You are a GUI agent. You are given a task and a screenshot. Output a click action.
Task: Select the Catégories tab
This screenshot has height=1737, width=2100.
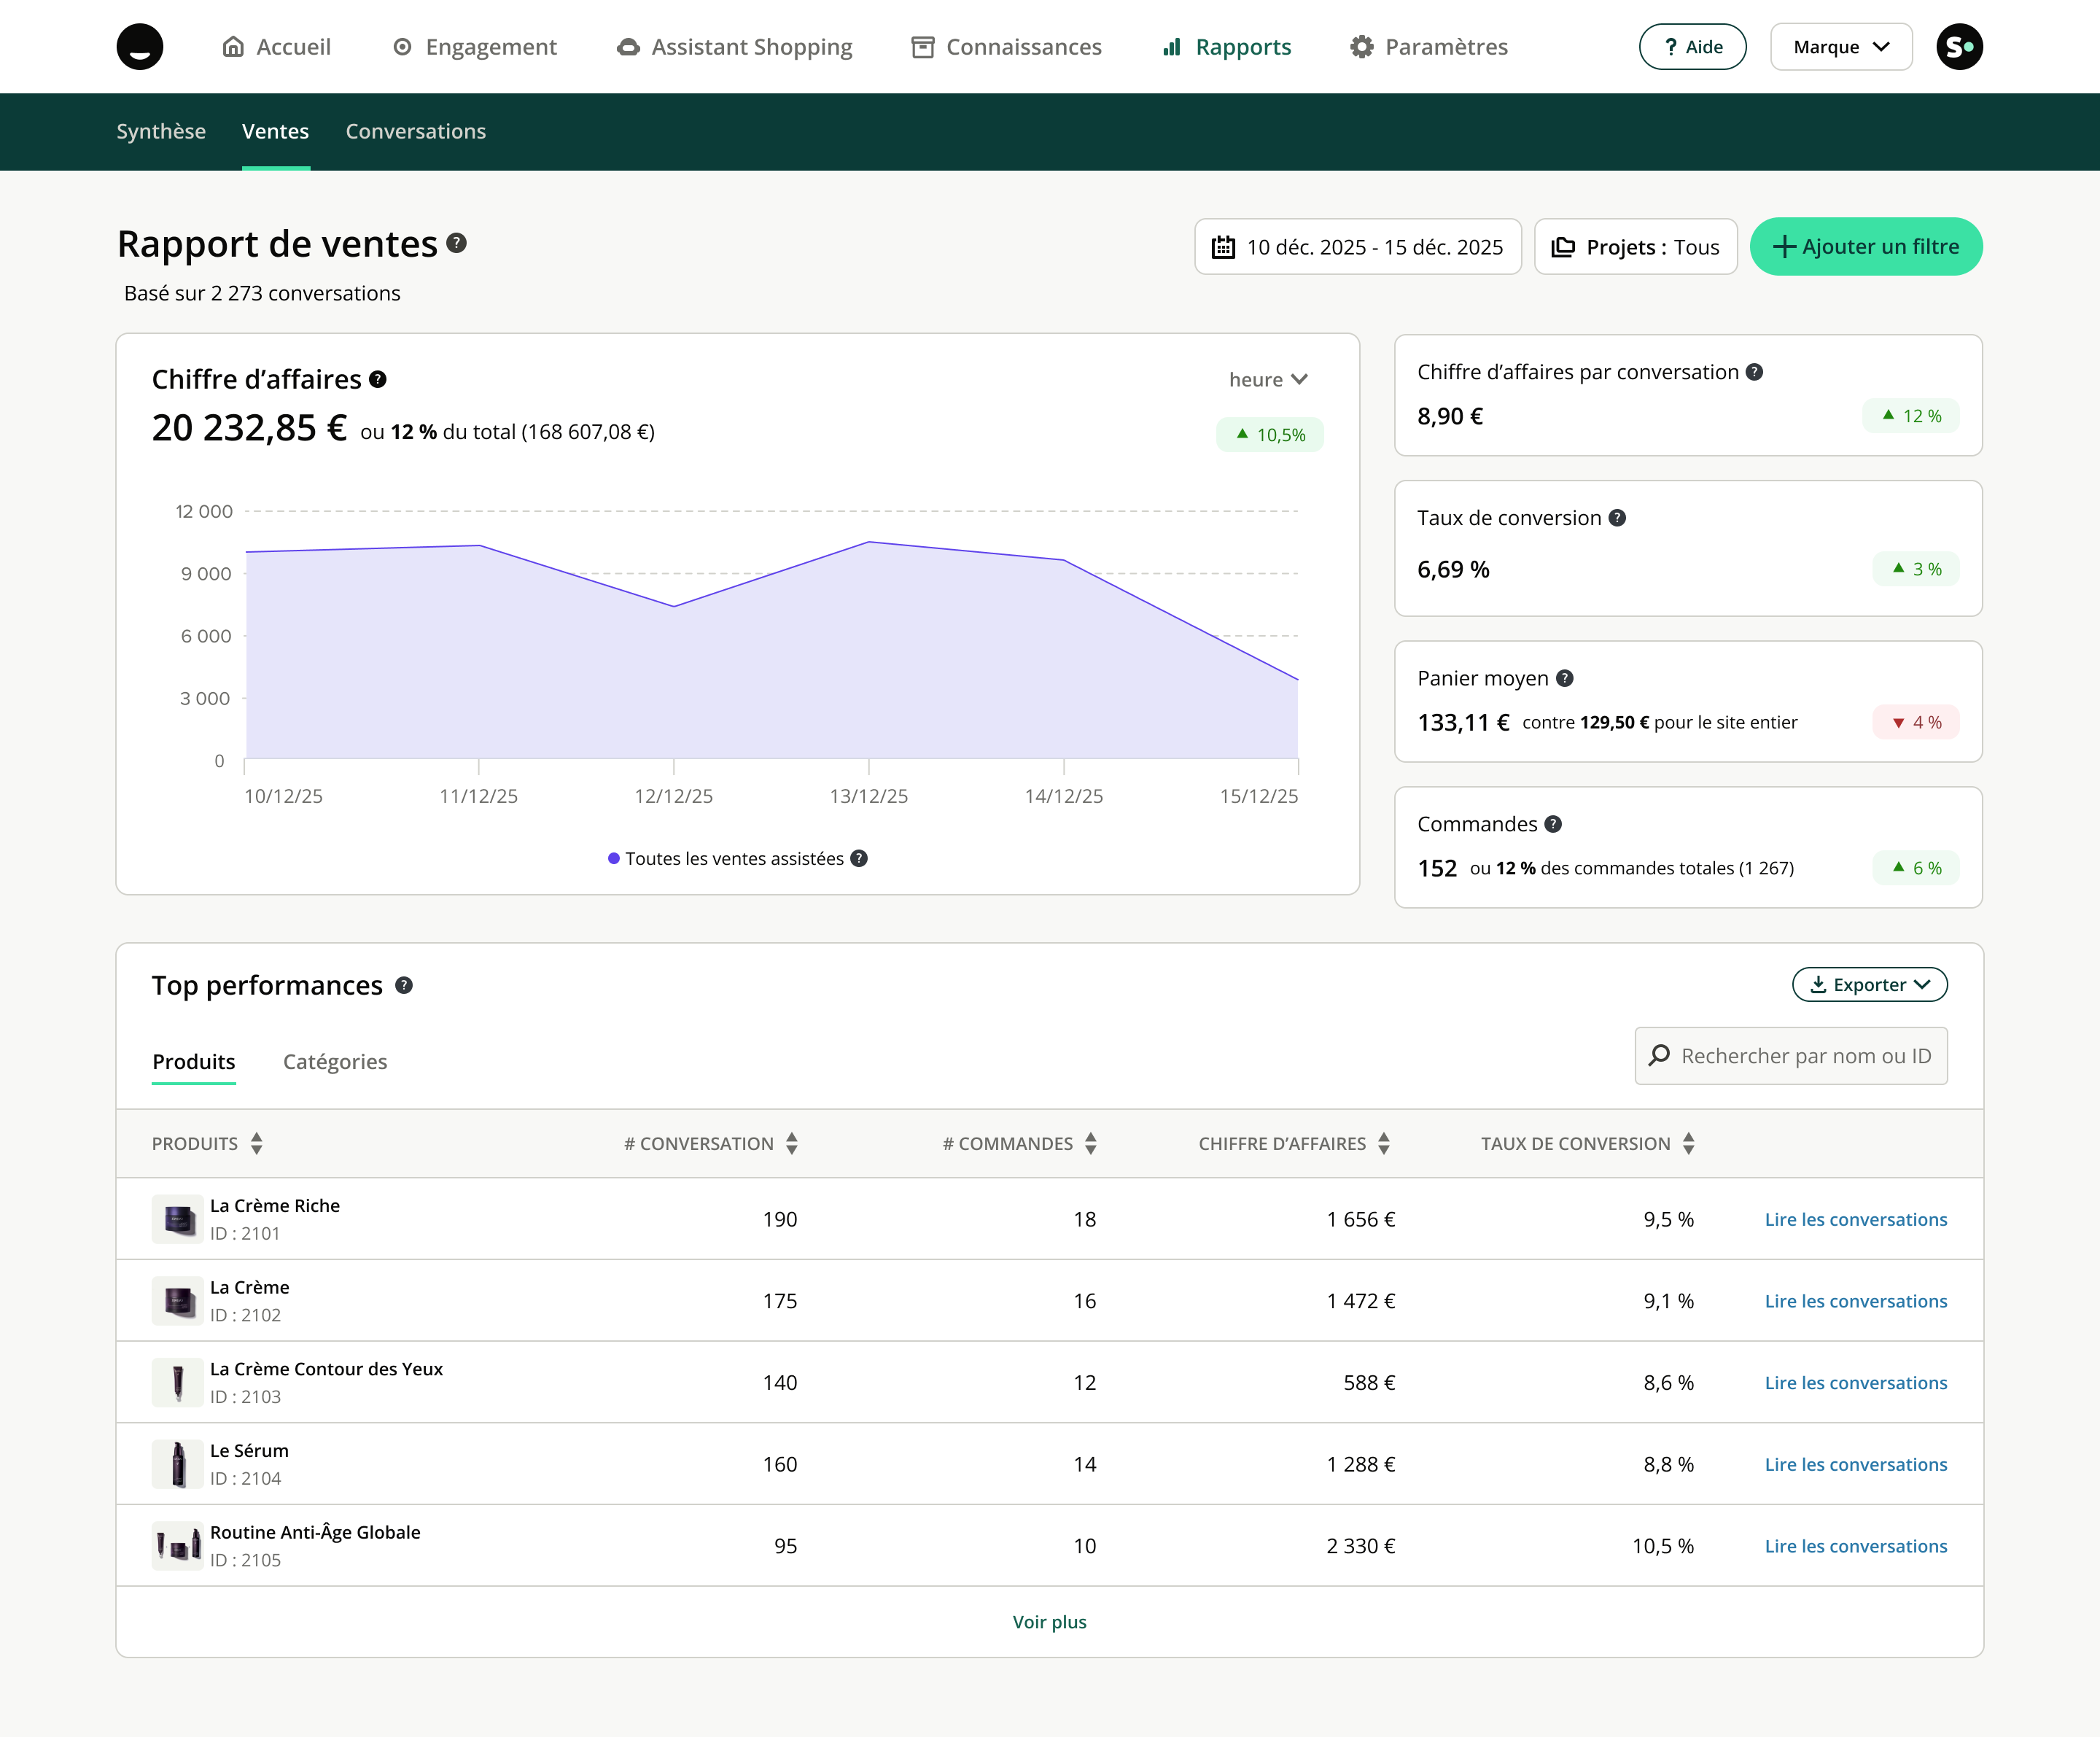tap(334, 1061)
